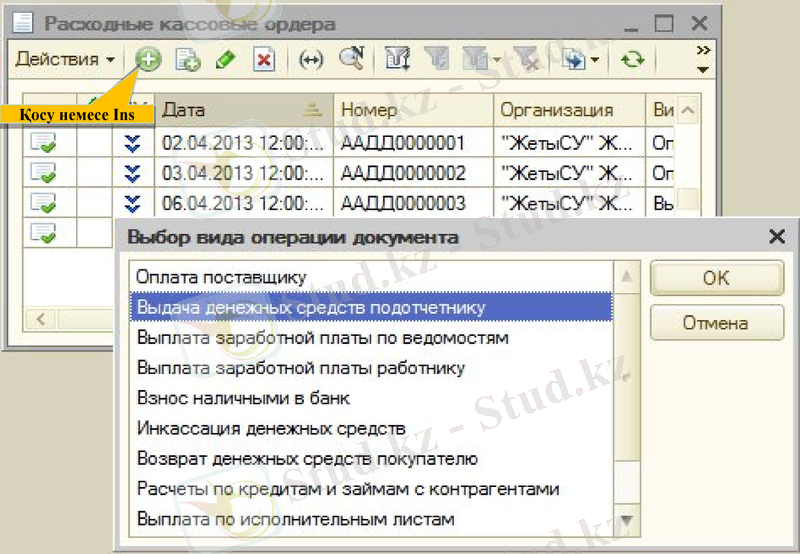The width and height of the screenshot is (800, 554).
Task: Click the red Mark for deletion icon
Action: coord(263,60)
